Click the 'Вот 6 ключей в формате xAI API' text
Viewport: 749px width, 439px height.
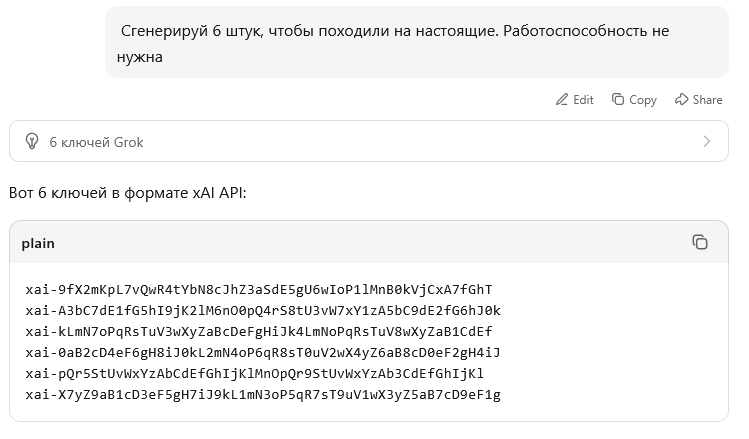[128, 193]
